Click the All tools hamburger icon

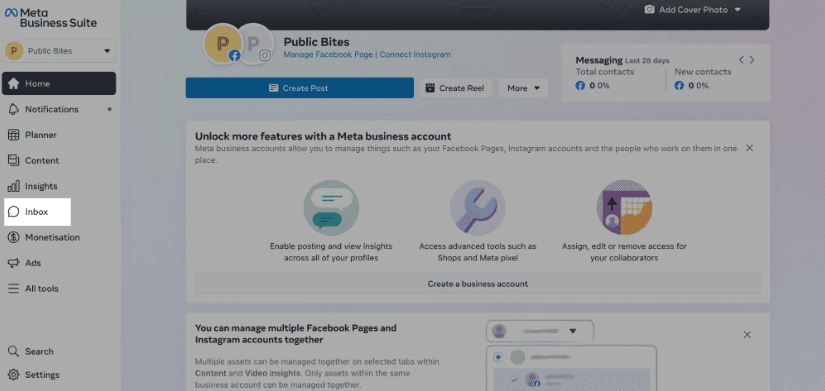coord(14,288)
